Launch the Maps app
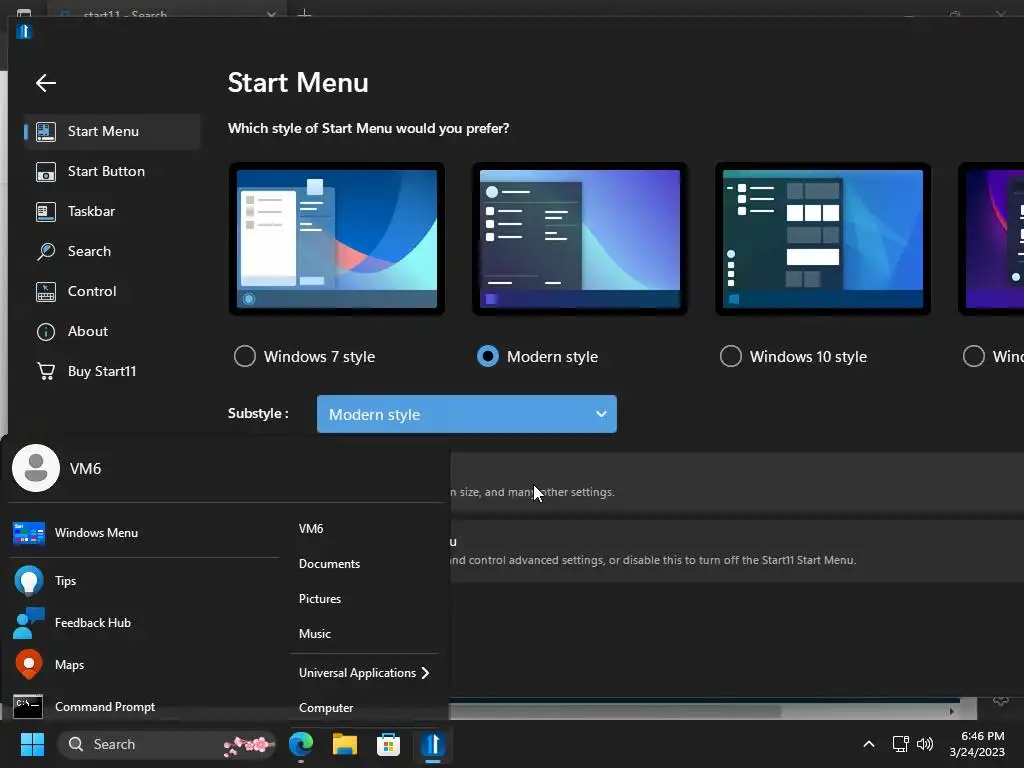The width and height of the screenshot is (1024, 768). [145, 664]
